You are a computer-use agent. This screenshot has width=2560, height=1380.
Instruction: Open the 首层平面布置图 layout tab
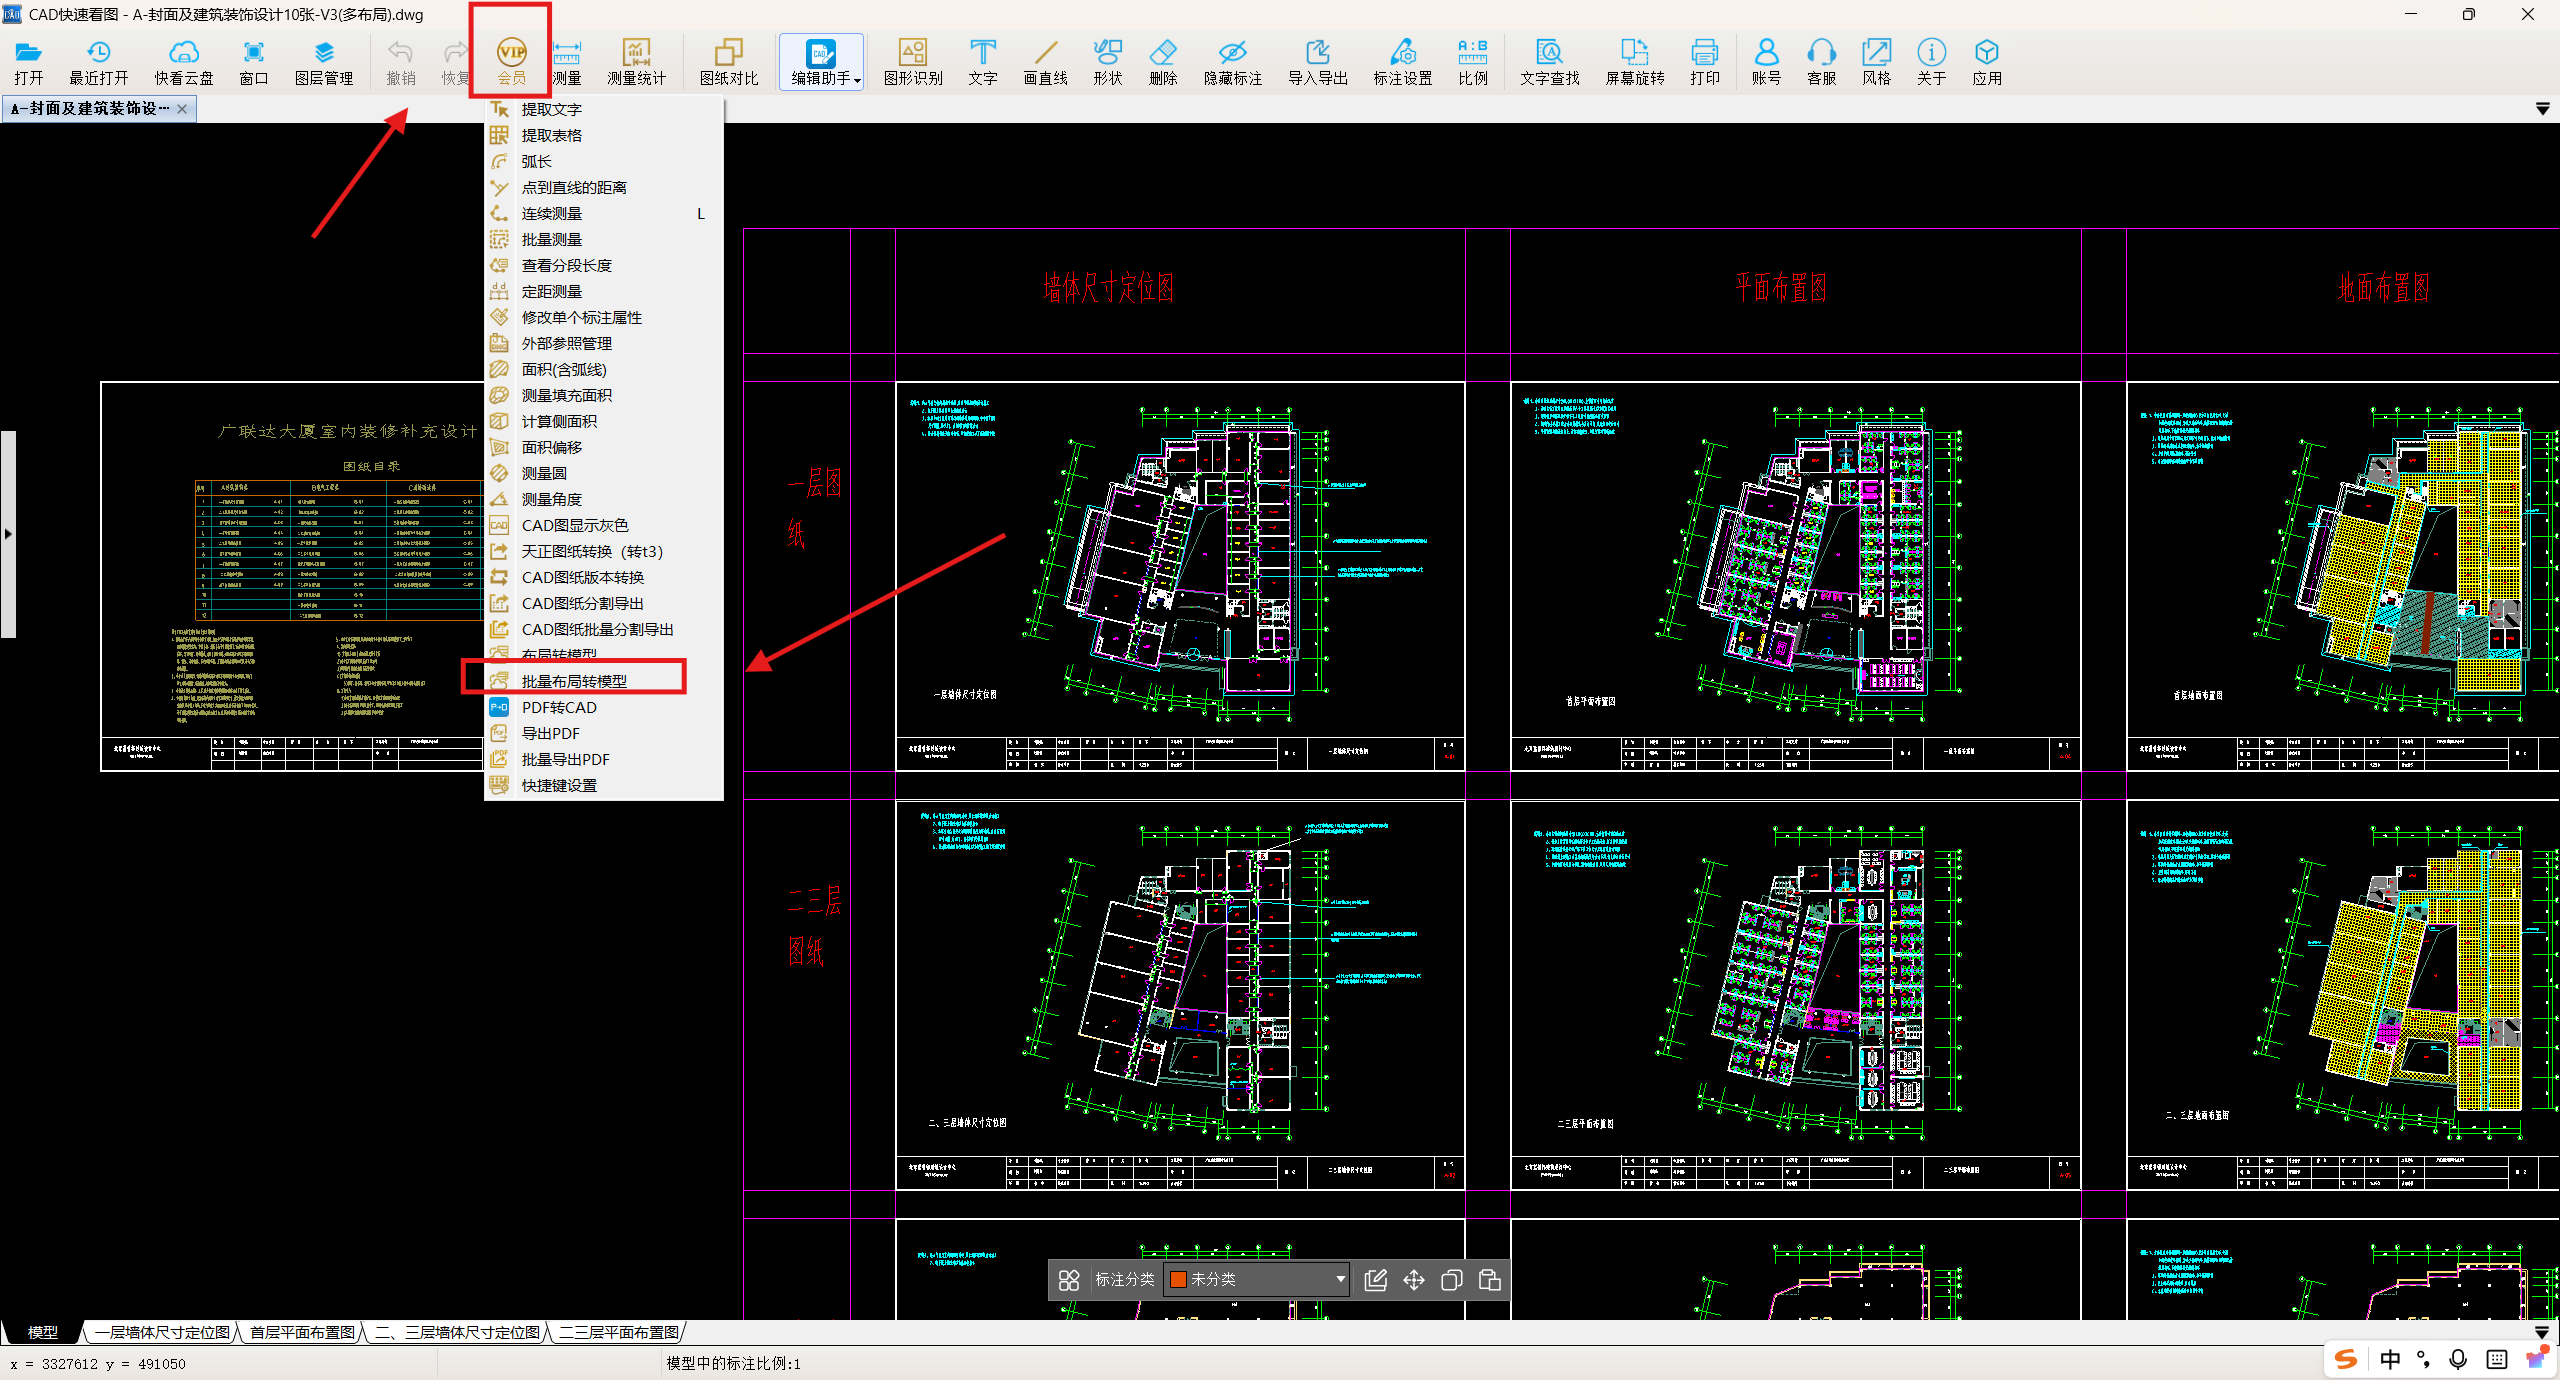click(x=302, y=1332)
